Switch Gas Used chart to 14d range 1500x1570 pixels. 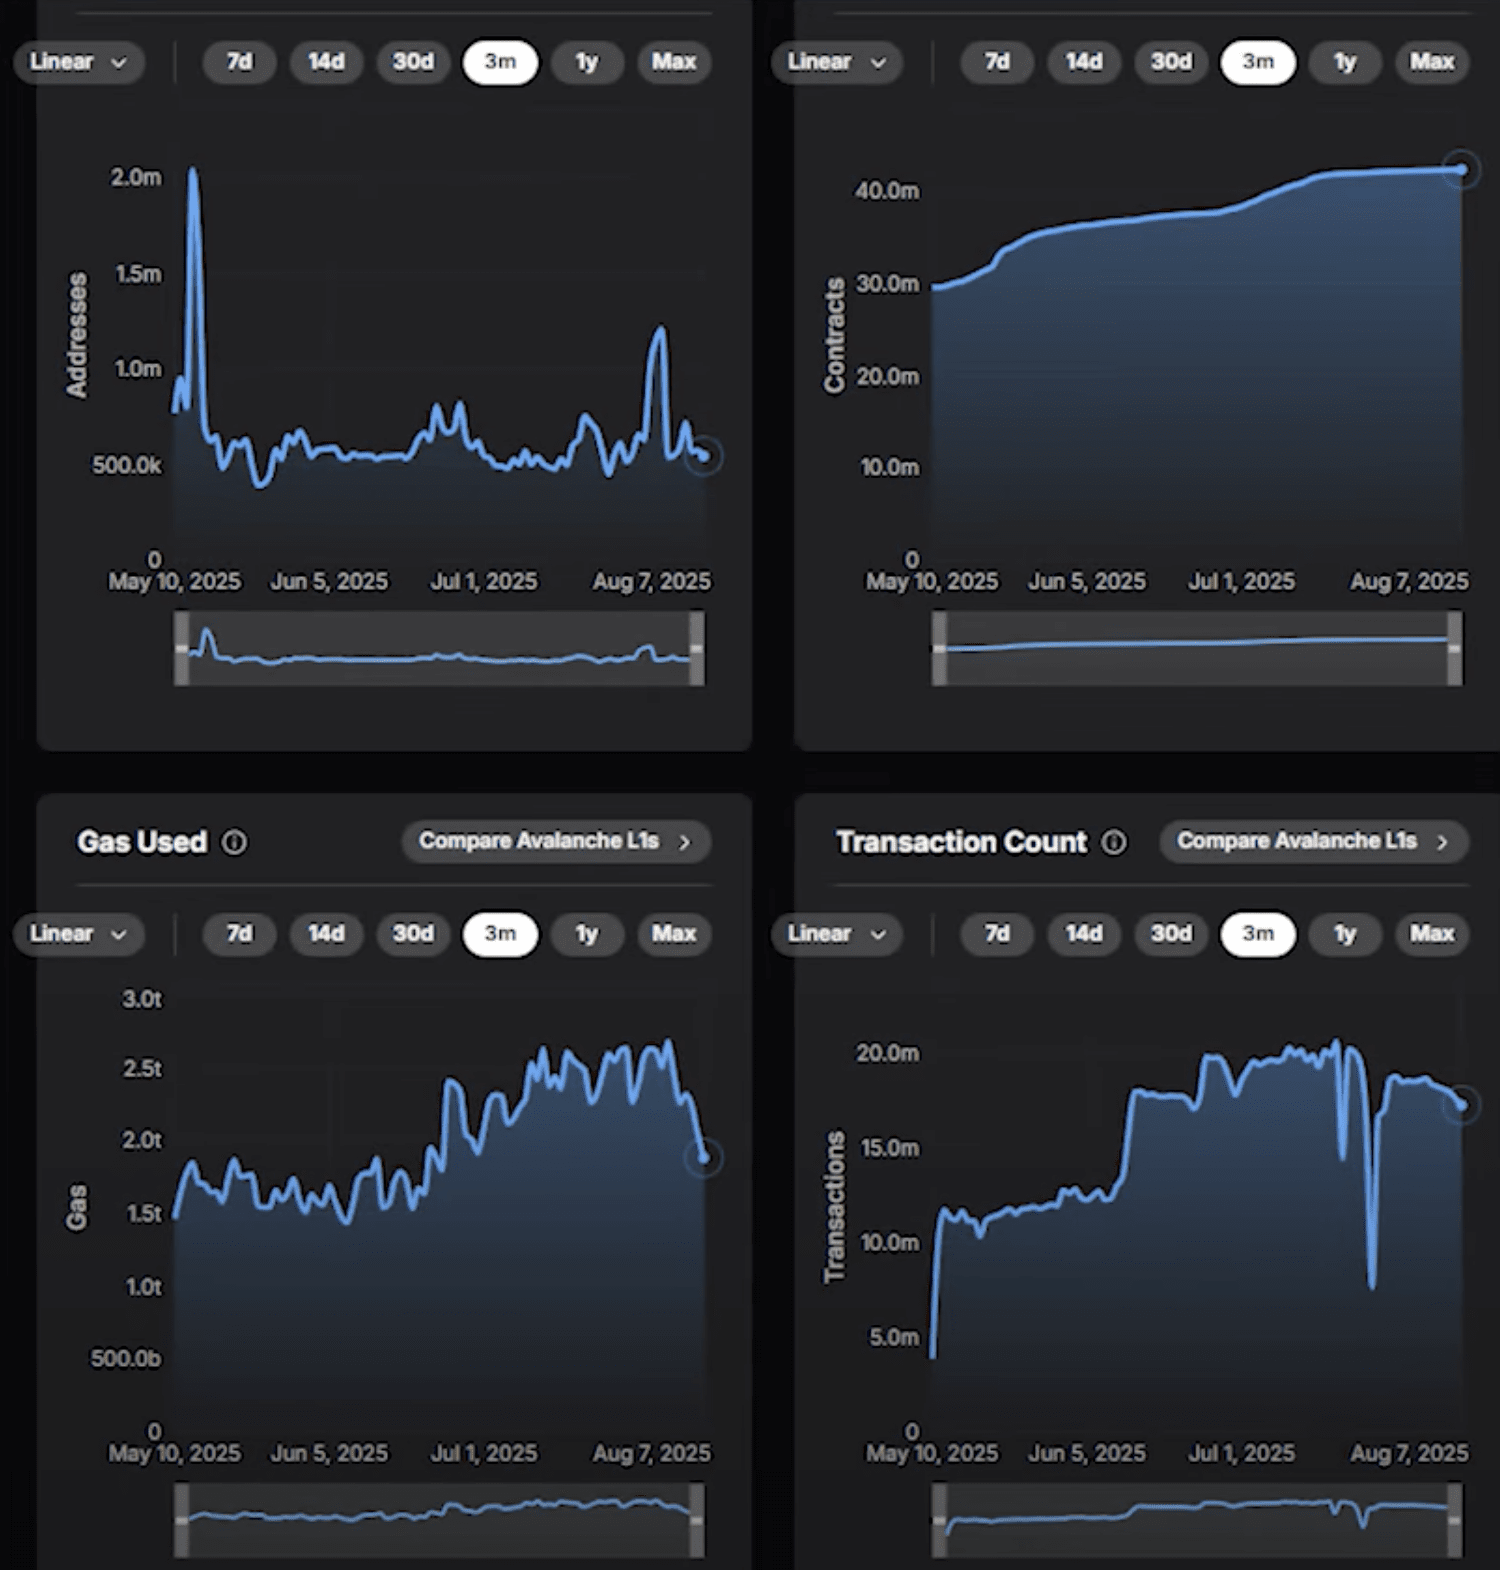tap(326, 934)
